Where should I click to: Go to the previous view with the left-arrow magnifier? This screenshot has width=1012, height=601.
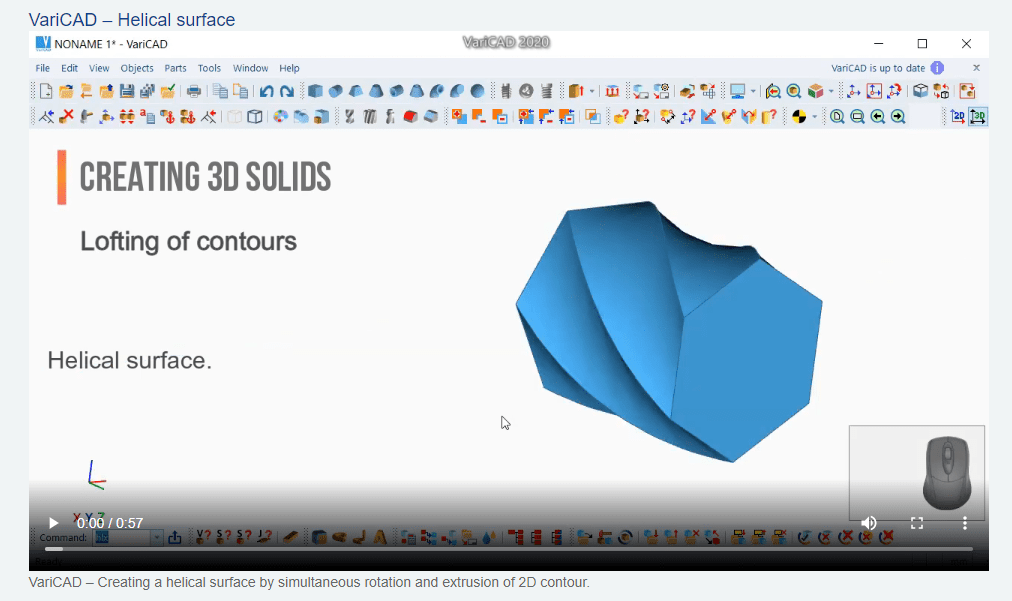878,117
